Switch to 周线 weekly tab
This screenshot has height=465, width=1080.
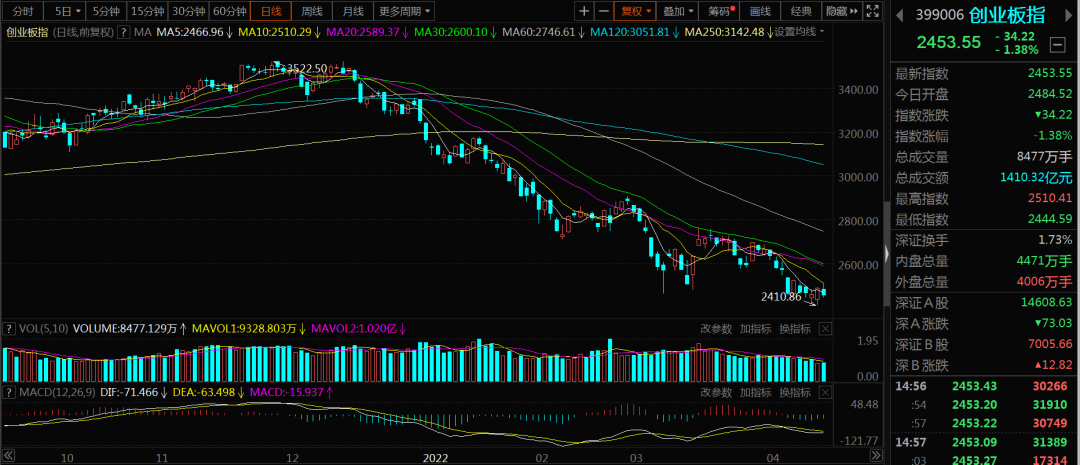coord(312,11)
